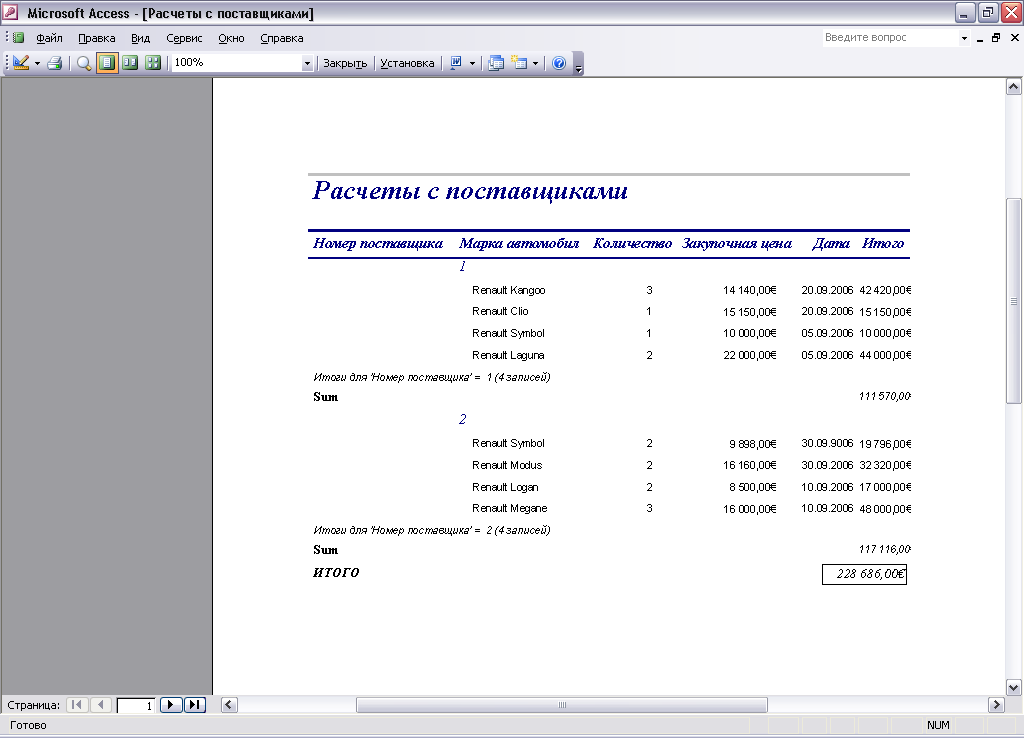The width and height of the screenshot is (1024, 738).
Task: Toggle Two Pages view
Action: click(x=130, y=63)
